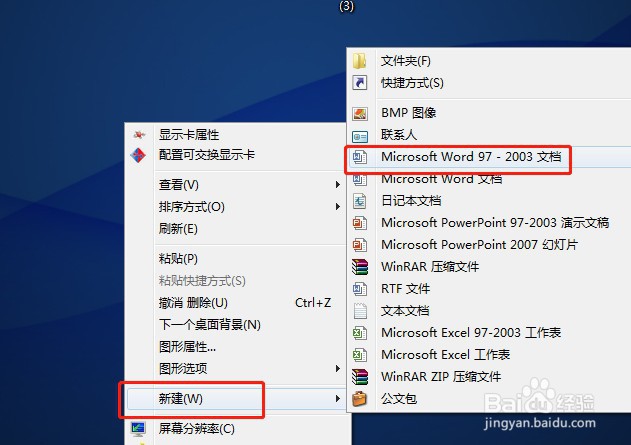
Task: Create a new BMP 图像
Action: (x=408, y=113)
